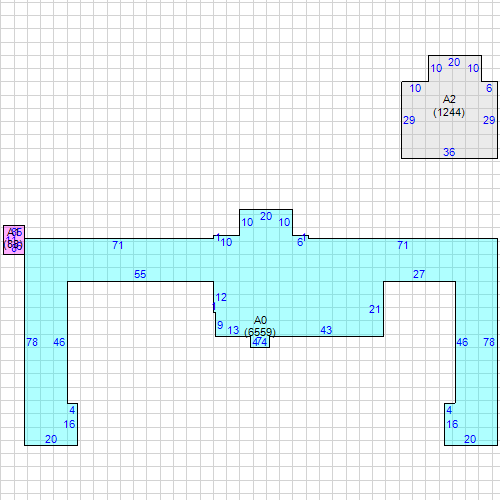
Task: Click the 43 dimension label in A0
Action: tap(326, 330)
